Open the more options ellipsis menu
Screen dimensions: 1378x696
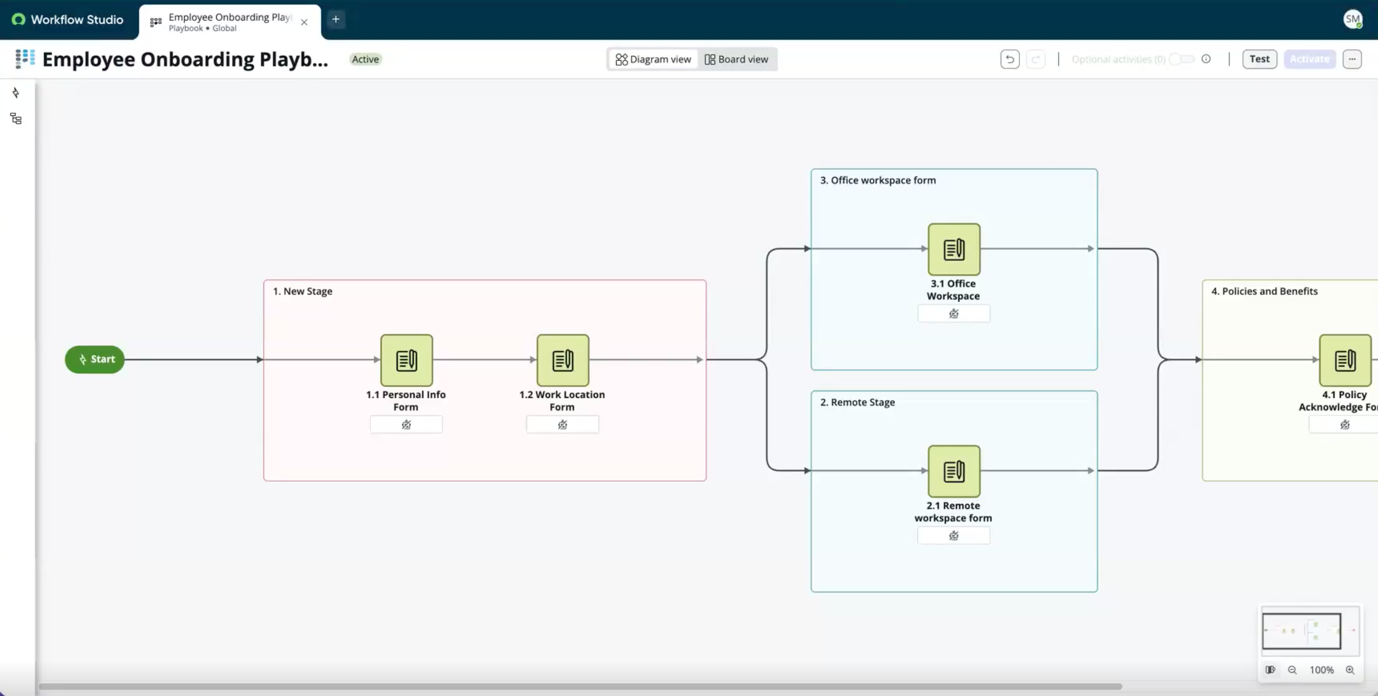(x=1352, y=59)
